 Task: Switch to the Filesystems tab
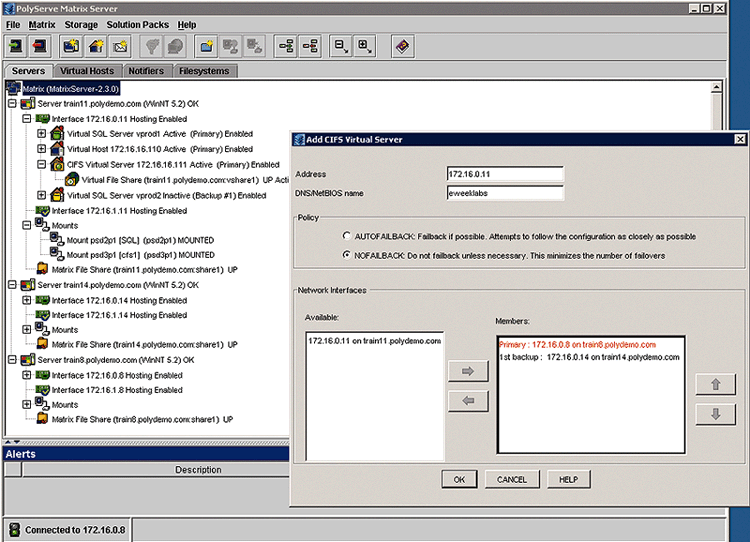click(204, 71)
